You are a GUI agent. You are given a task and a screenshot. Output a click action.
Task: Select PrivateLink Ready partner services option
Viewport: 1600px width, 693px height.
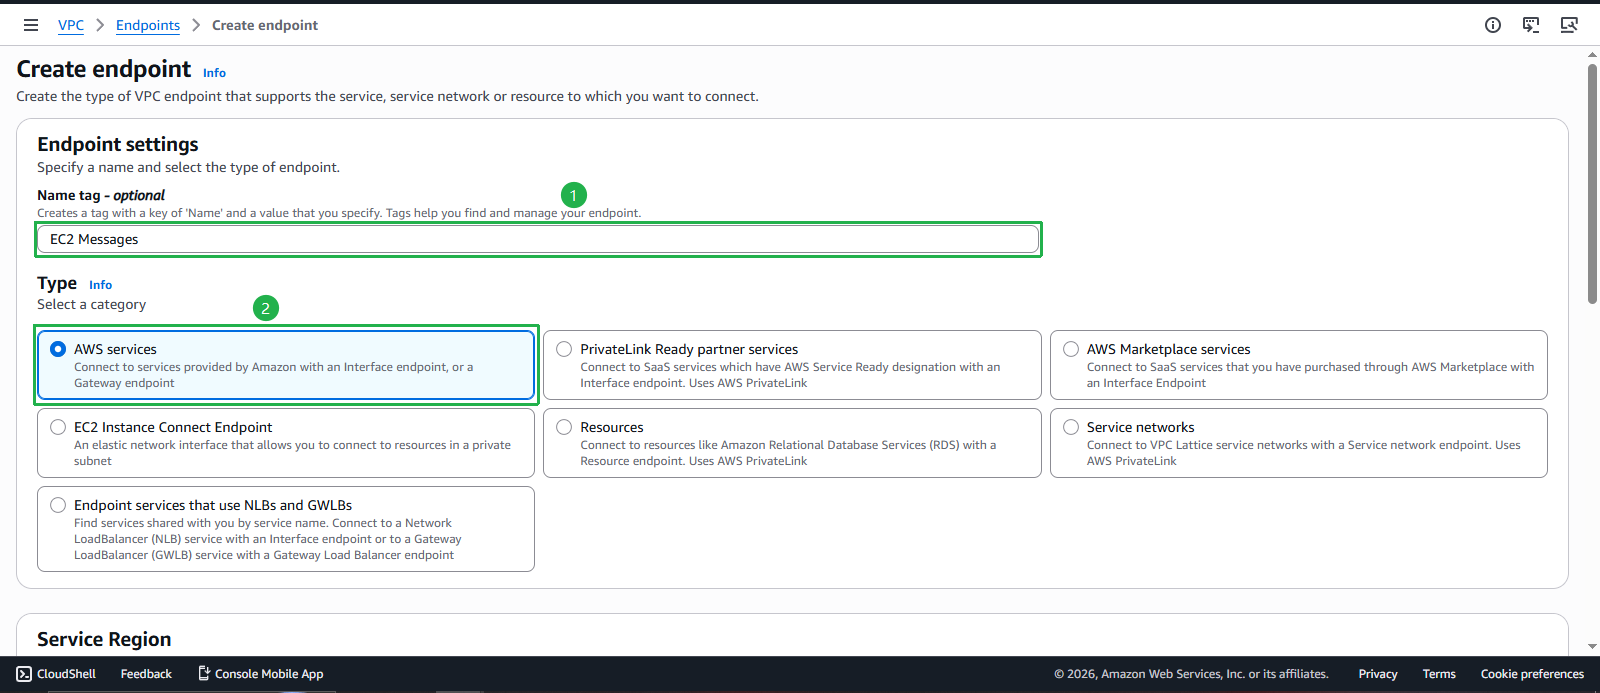click(x=564, y=349)
